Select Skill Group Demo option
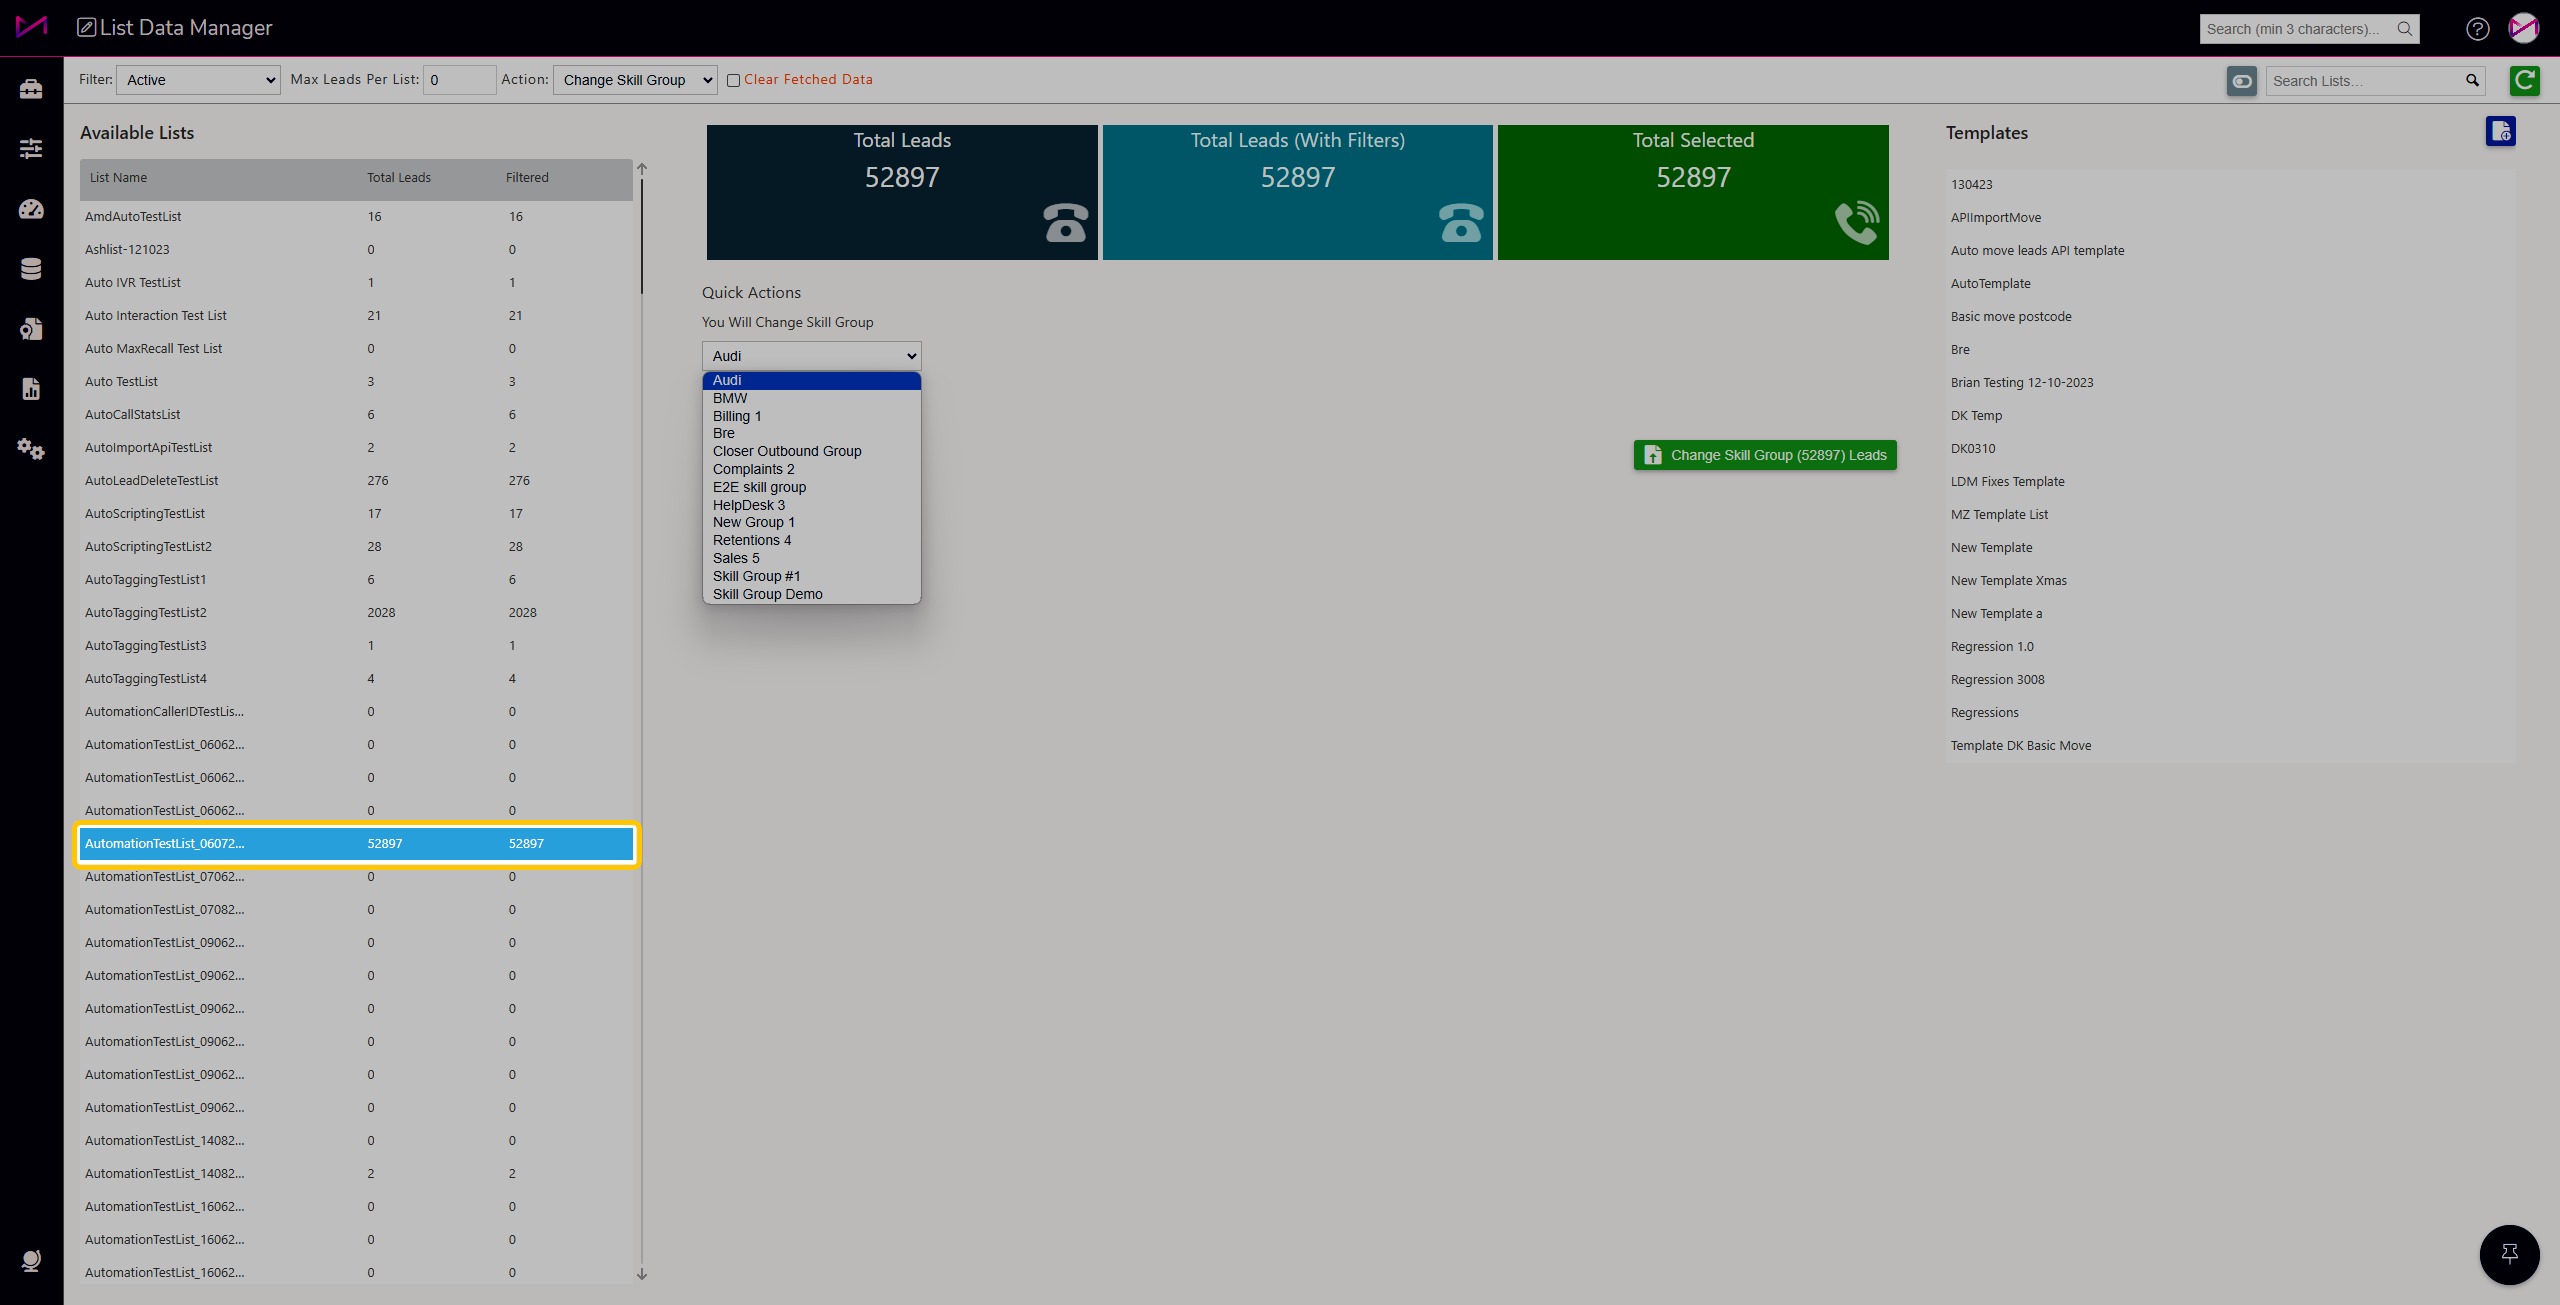Screen dimensions: 2560x1305 click(811, 594)
